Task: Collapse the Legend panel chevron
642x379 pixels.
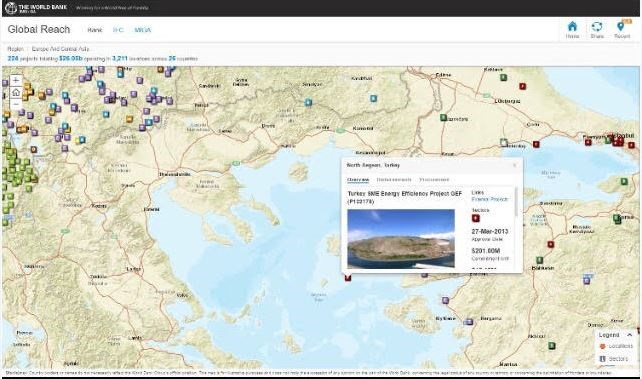Action: pos(630,335)
